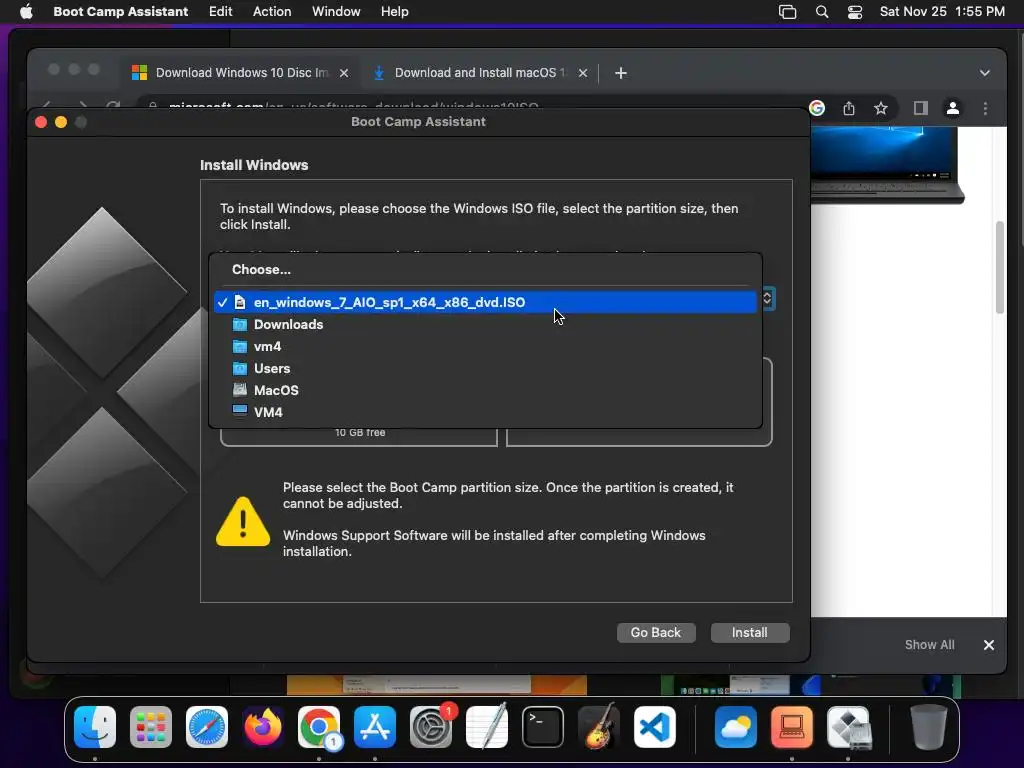Open Spotlight search in the menu bar
Screen dimensions: 1024x768
(x=822, y=12)
